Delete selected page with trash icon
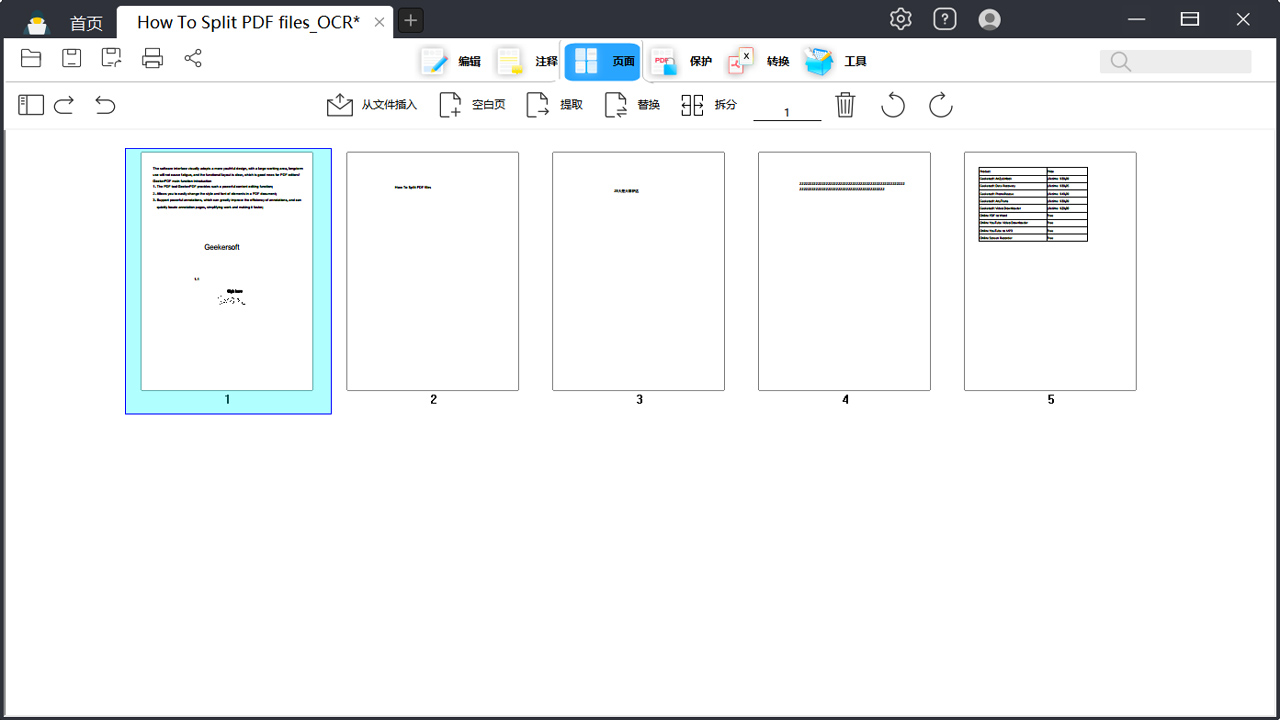The height and width of the screenshot is (720, 1280). pos(845,105)
